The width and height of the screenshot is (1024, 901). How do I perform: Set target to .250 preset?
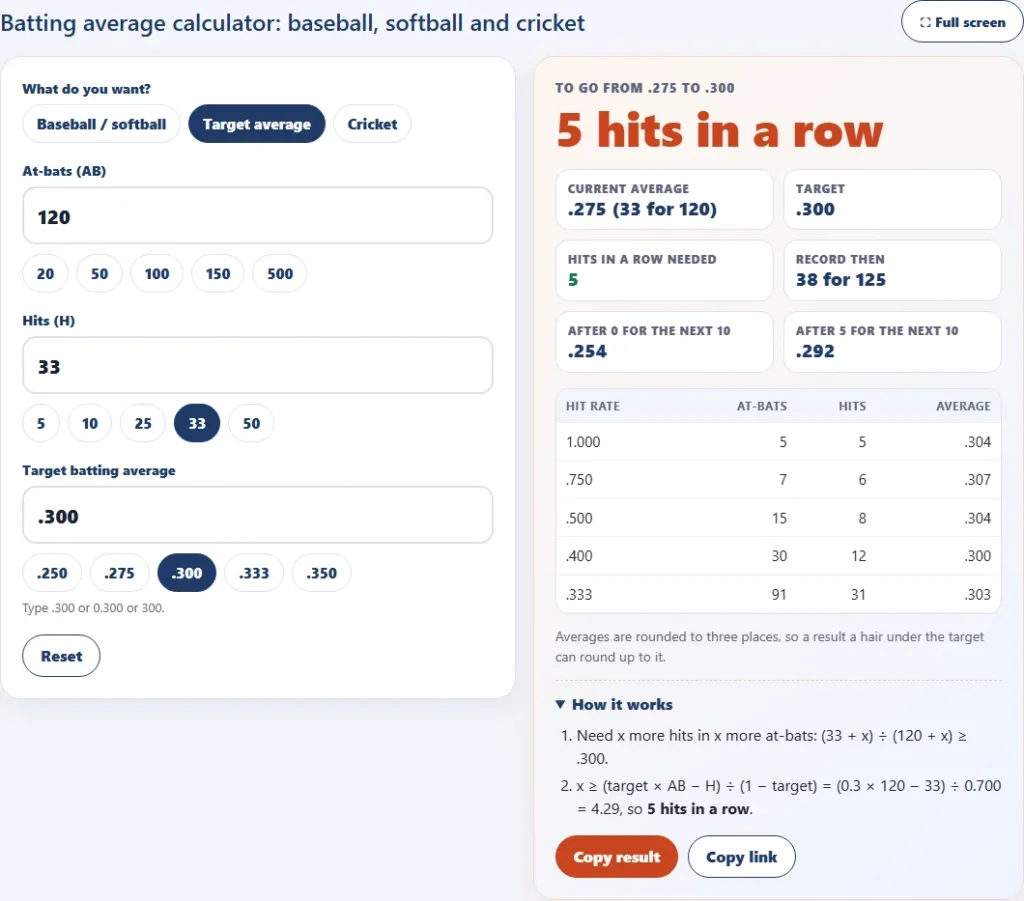tap(52, 573)
